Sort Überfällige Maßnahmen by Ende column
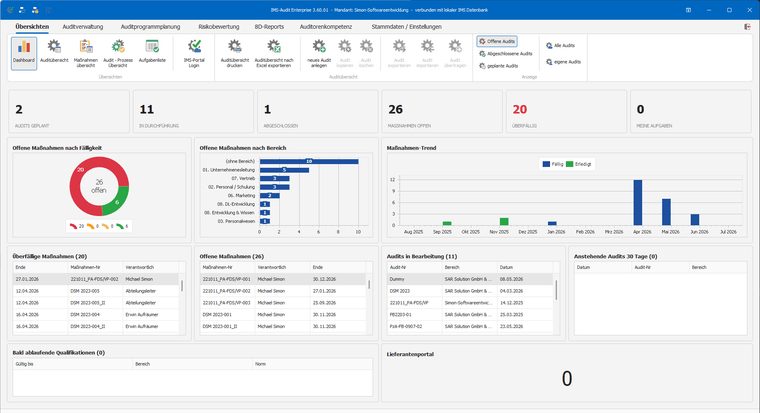The width and height of the screenshot is (760, 413). click(40, 267)
